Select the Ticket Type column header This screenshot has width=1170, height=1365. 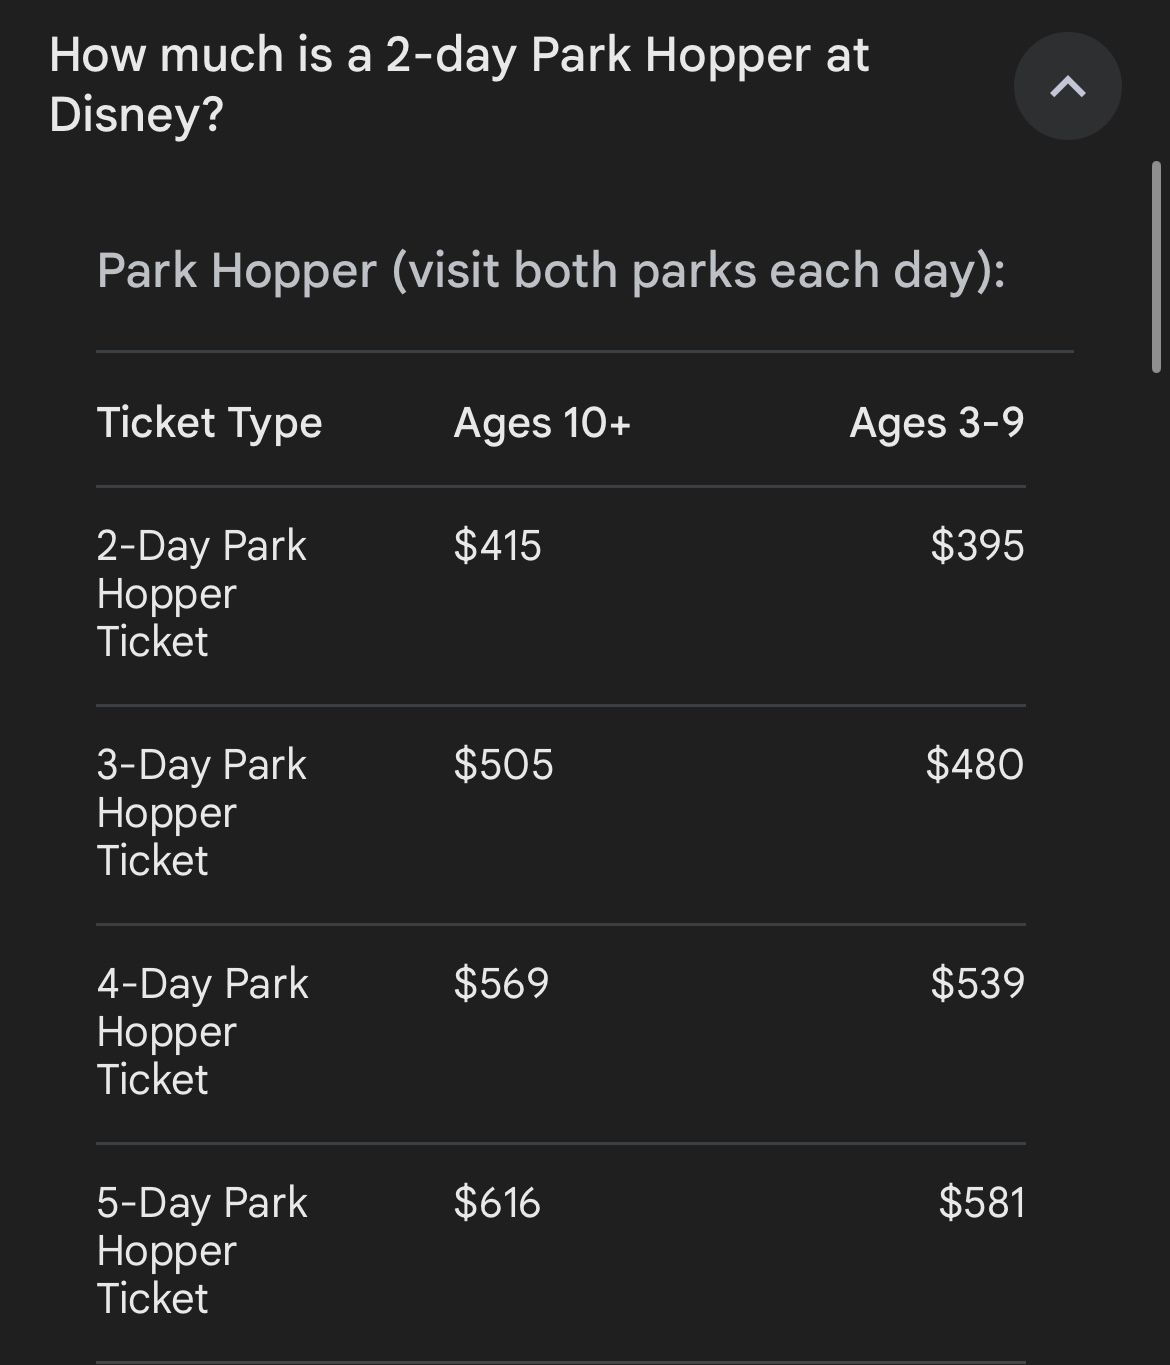pyautogui.click(x=209, y=422)
